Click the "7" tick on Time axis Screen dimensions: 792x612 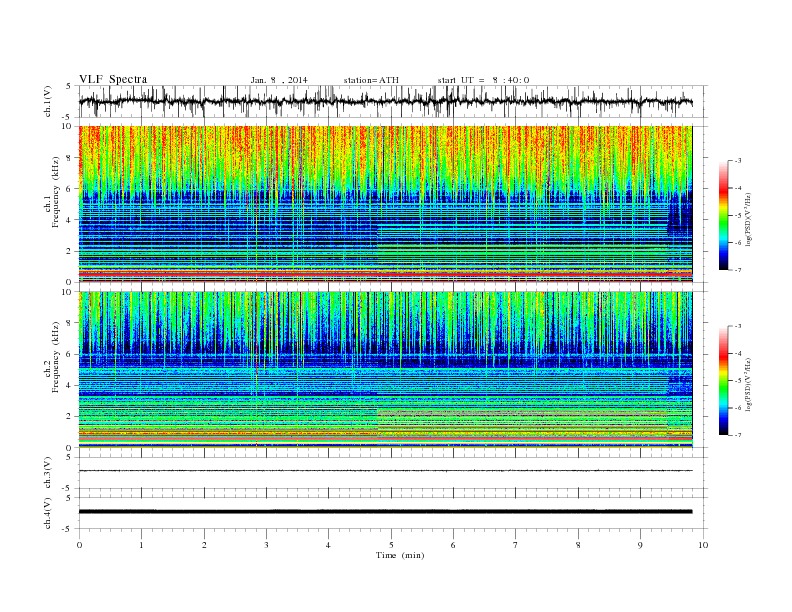[x=516, y=545]
